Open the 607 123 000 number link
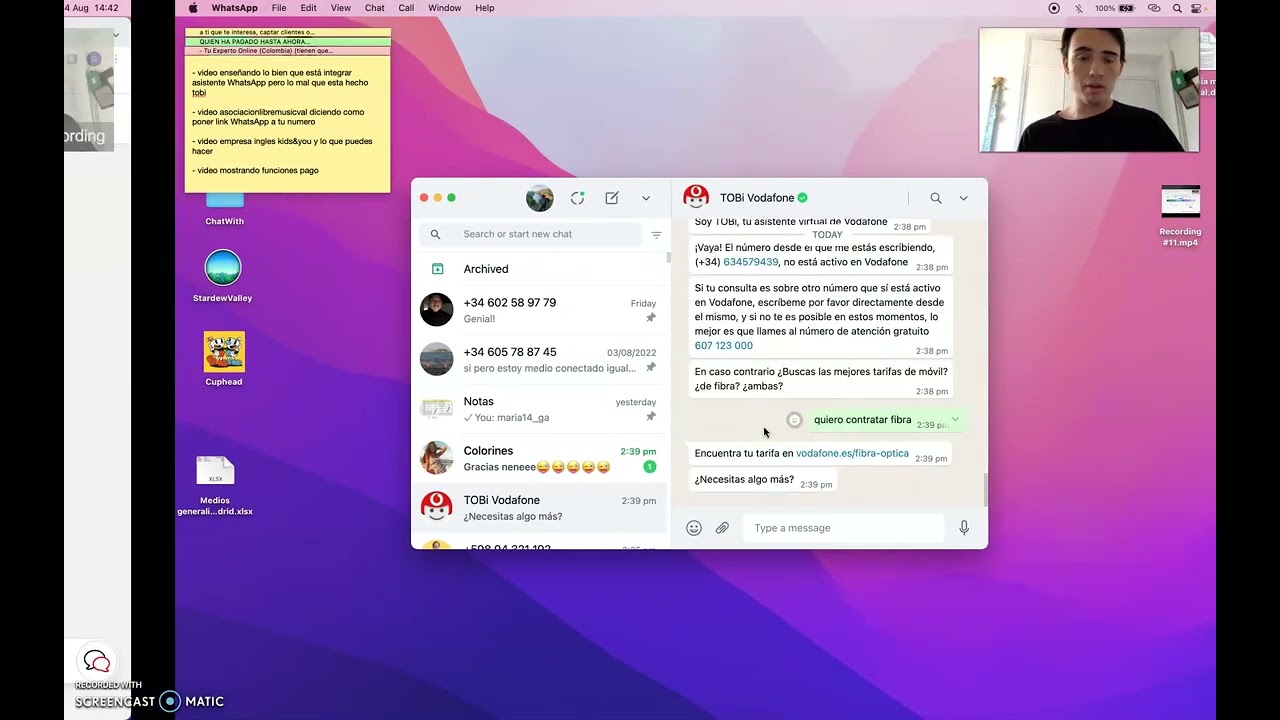Viewport: 1280px width, 720px height. coord(724,345)
